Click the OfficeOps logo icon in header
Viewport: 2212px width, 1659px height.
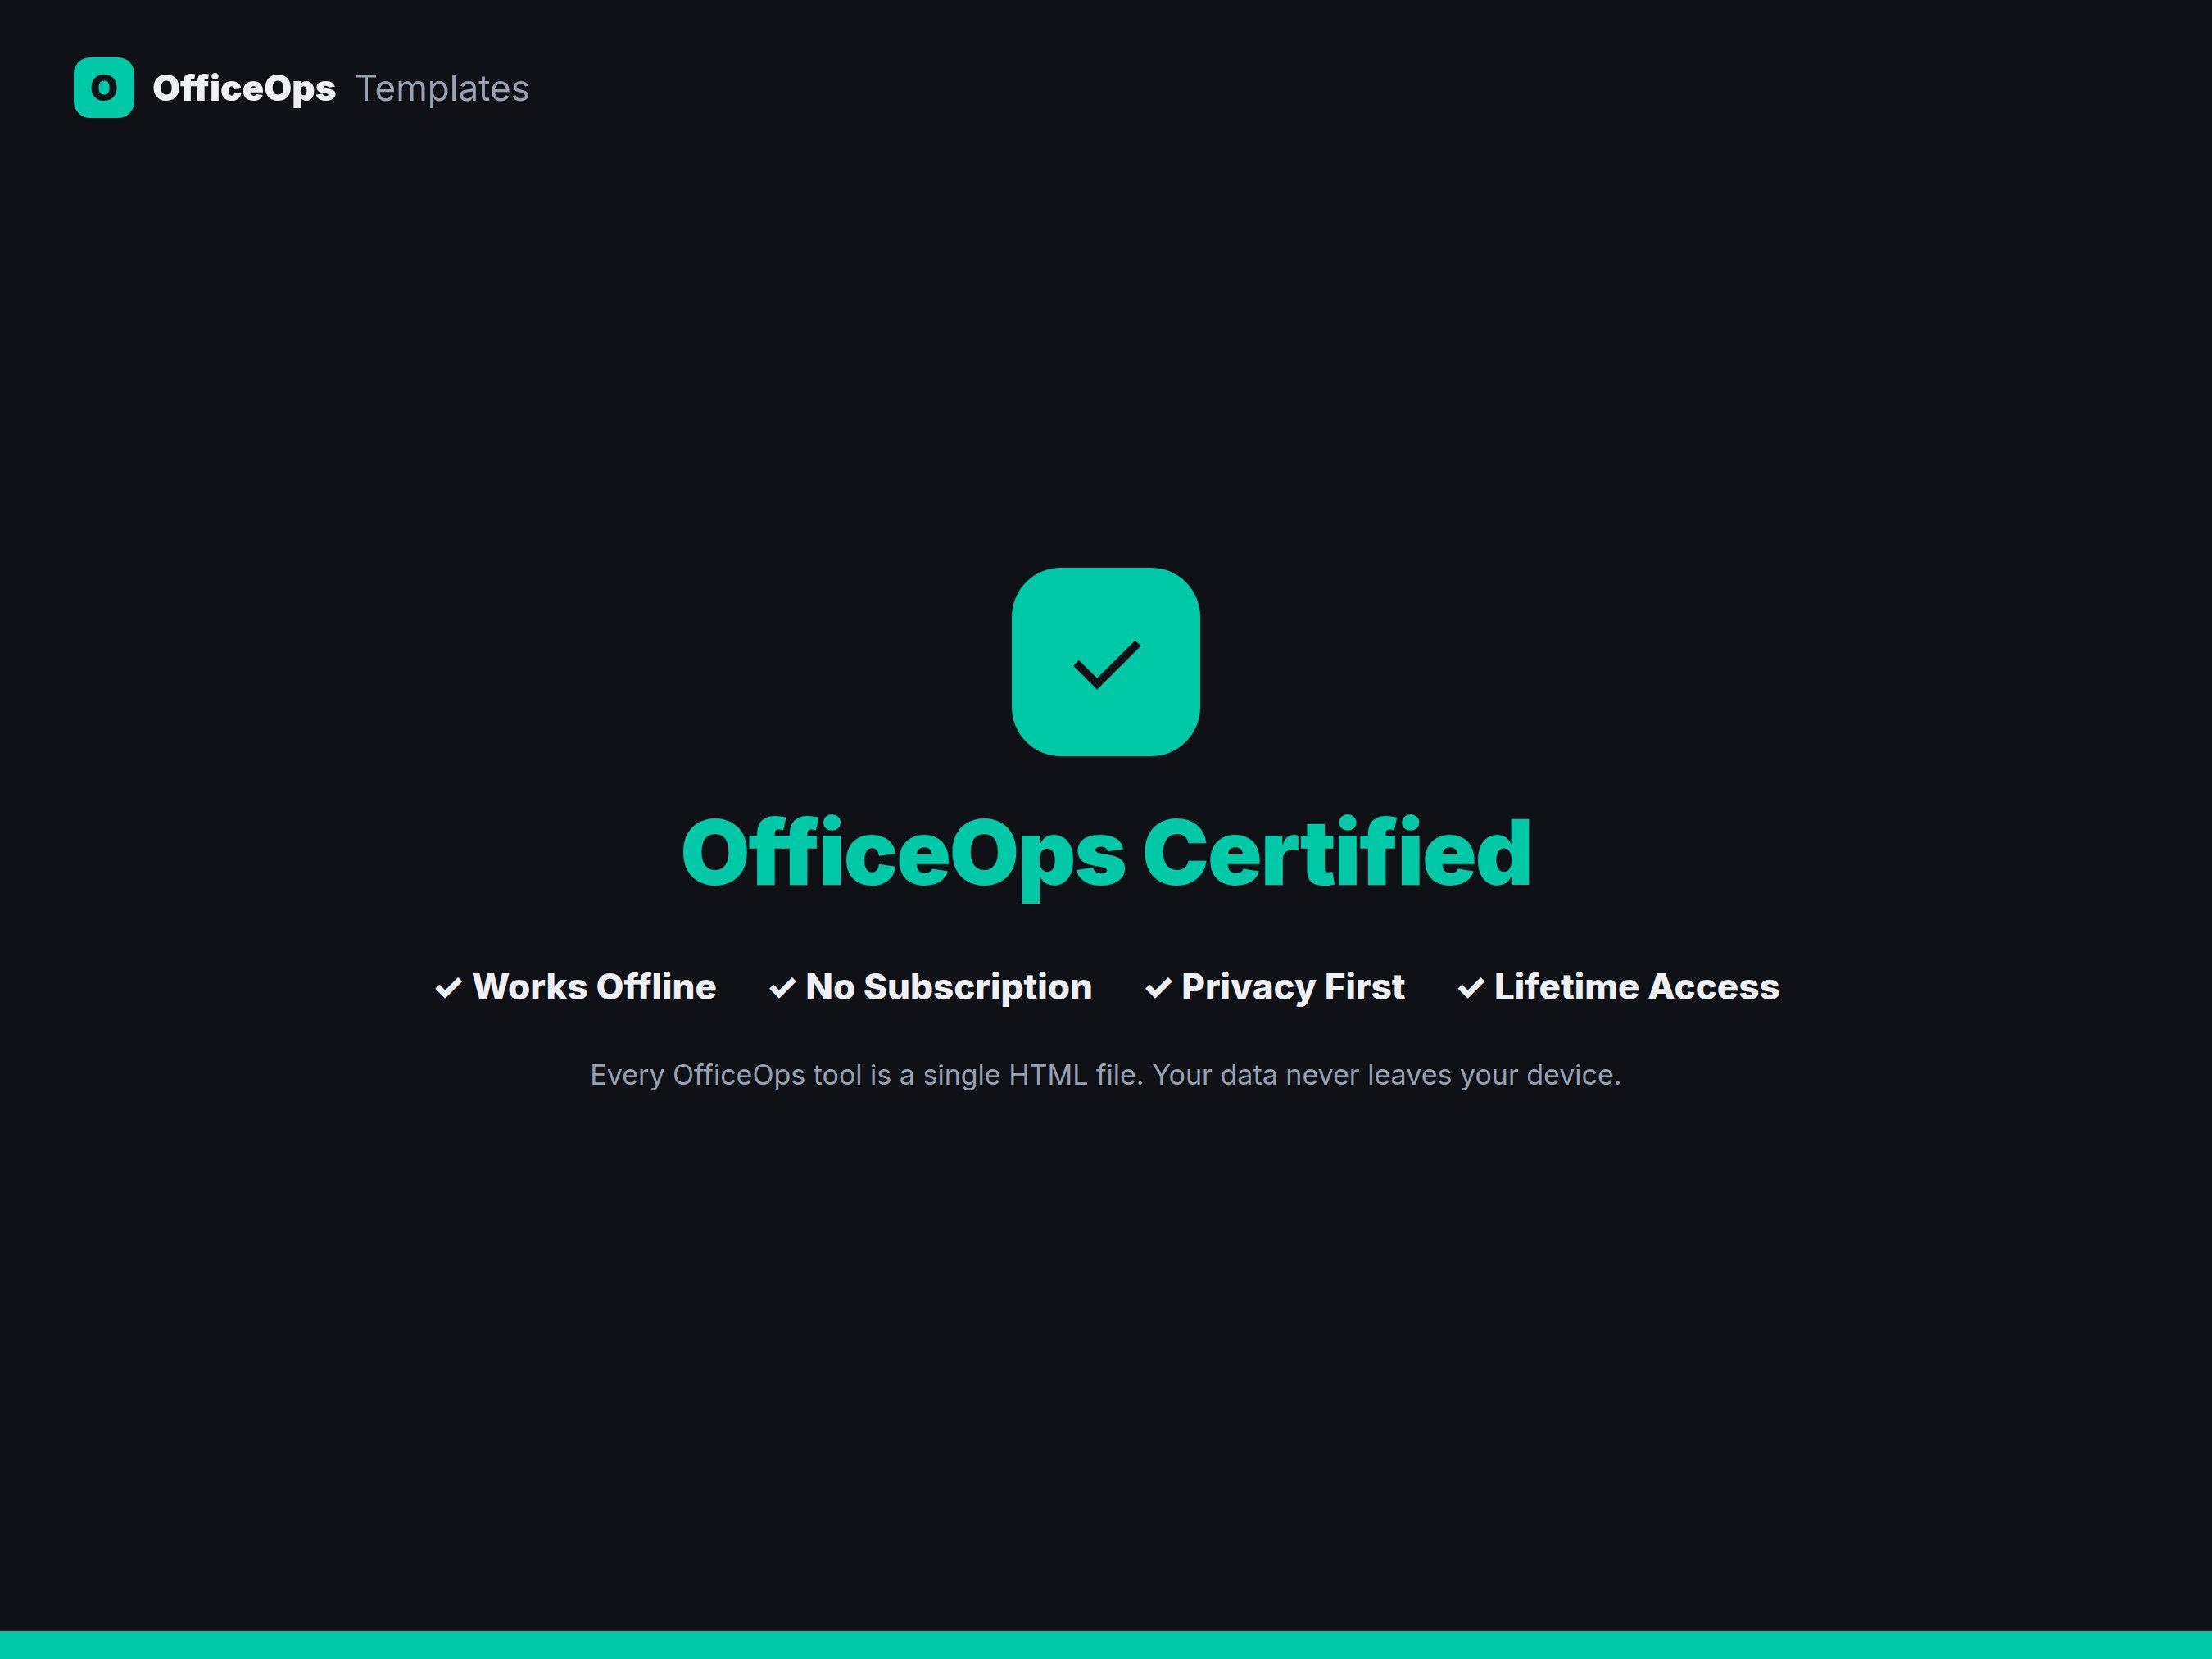(x=104, y=88)
